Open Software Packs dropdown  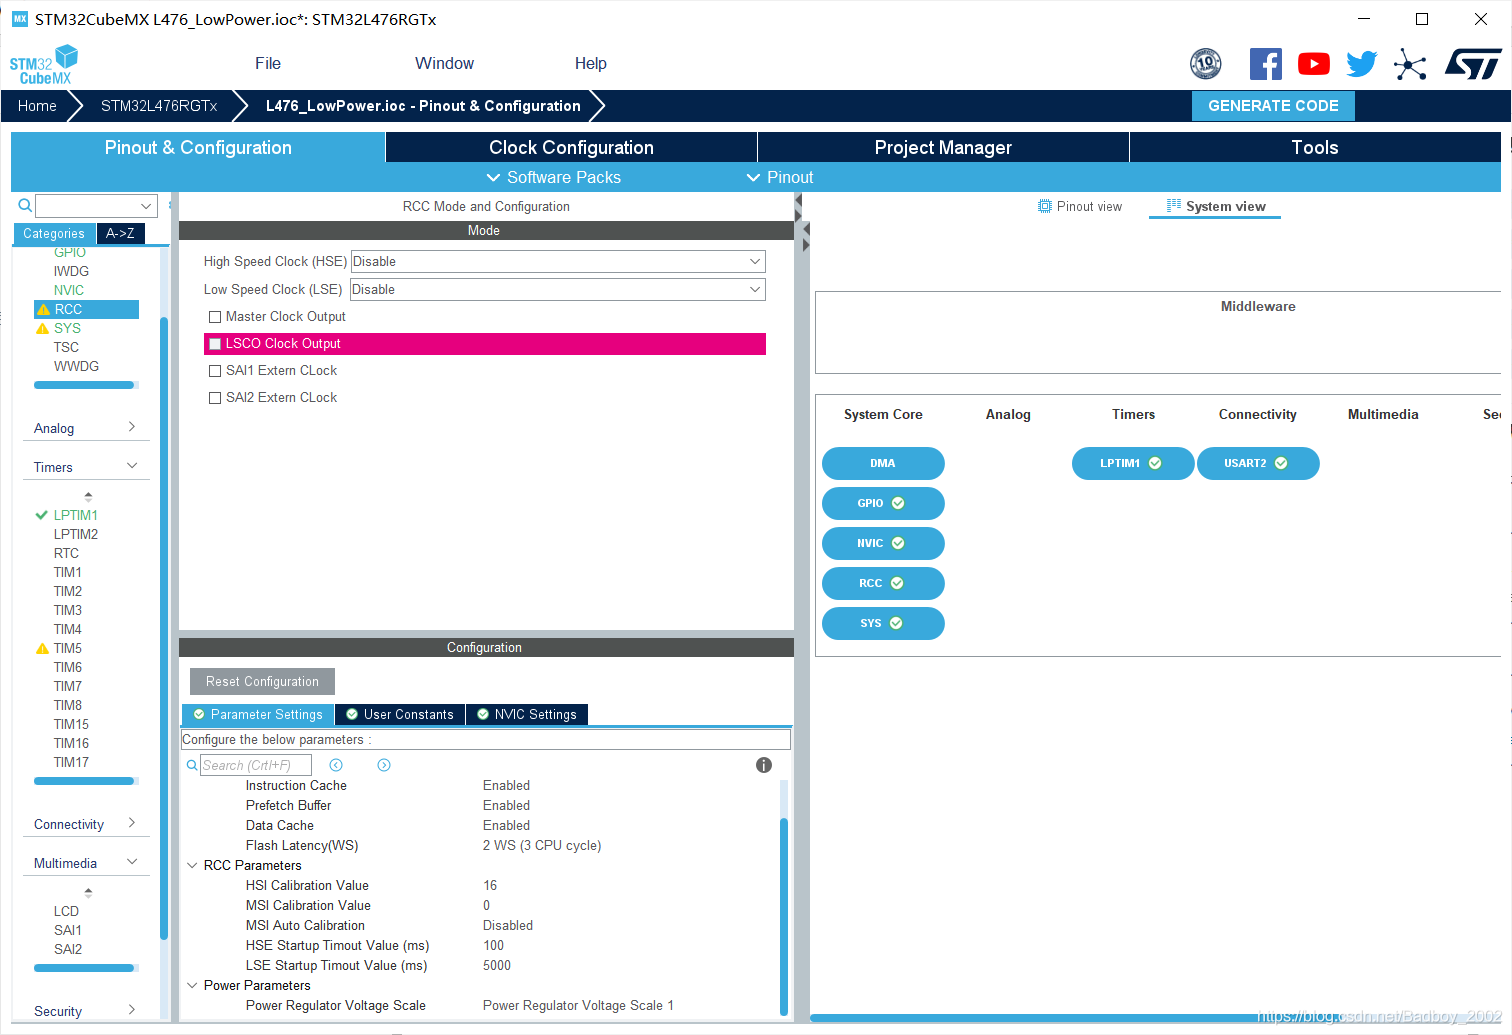[x=553, y=177]
